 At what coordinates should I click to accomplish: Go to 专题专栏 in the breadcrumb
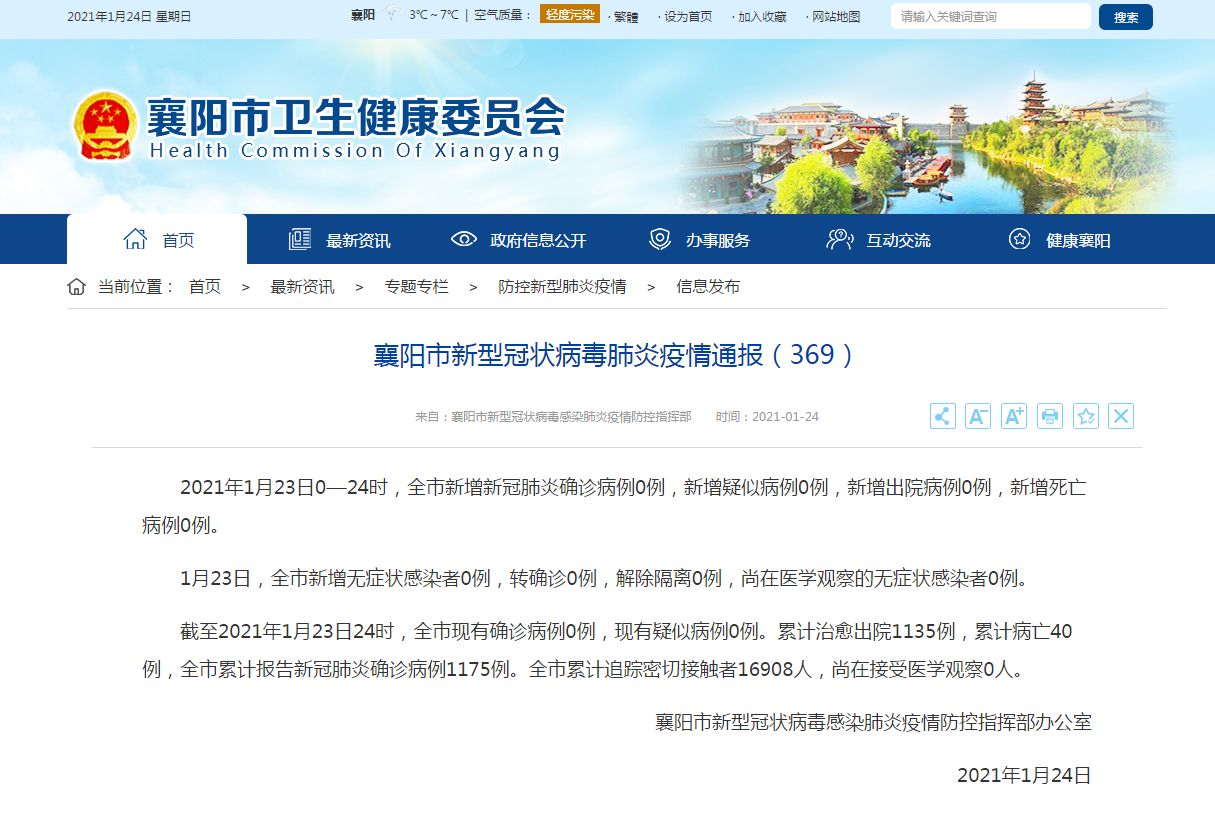pos(417,287)
